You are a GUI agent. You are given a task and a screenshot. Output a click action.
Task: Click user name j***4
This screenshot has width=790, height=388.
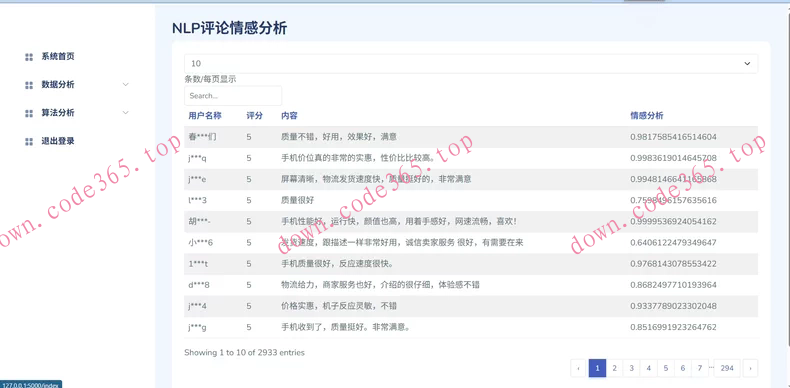pos(197,306)
